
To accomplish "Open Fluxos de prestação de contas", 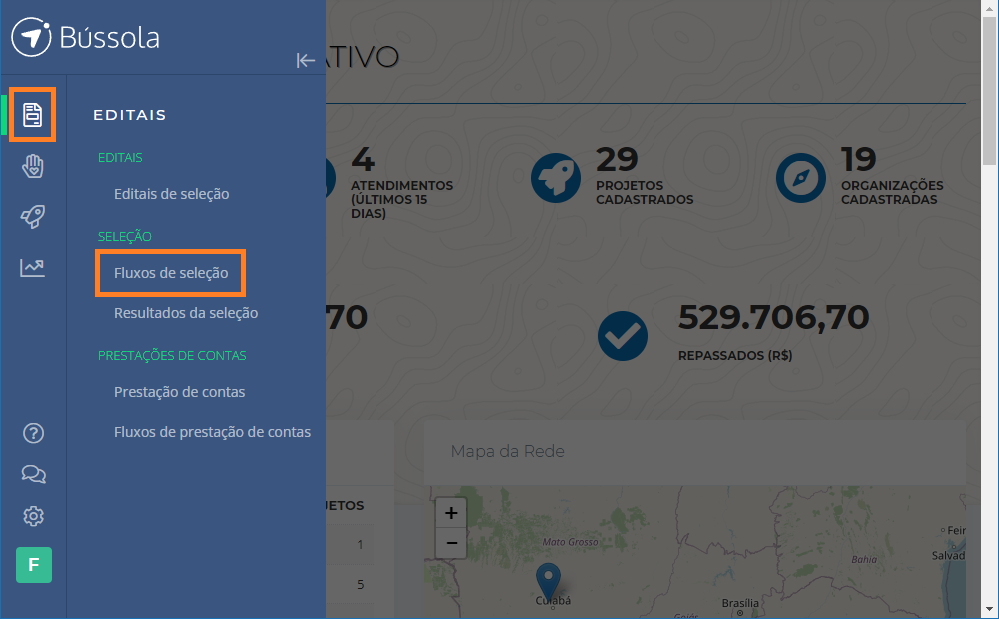I will tap(212, 432).
